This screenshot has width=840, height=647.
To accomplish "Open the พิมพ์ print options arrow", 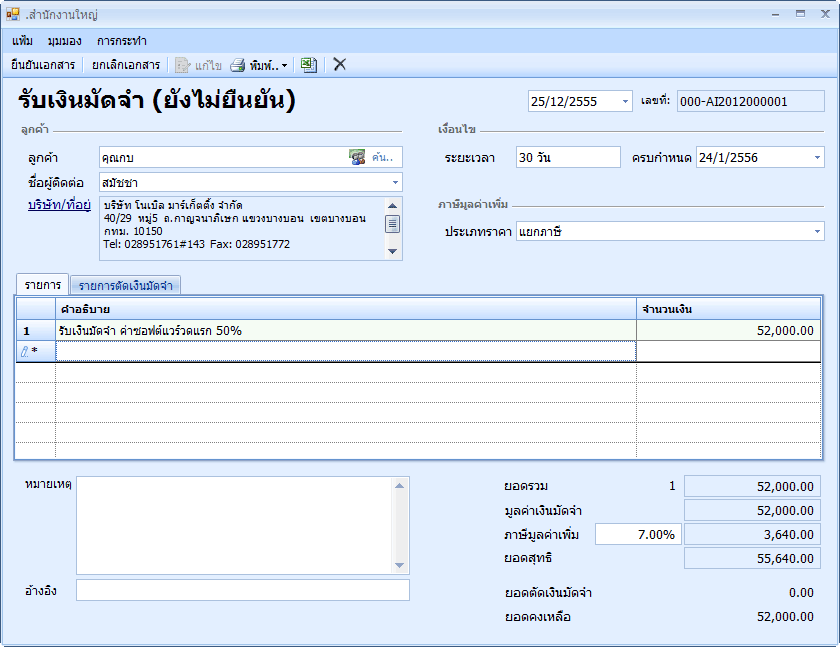I will coord(285,66).
